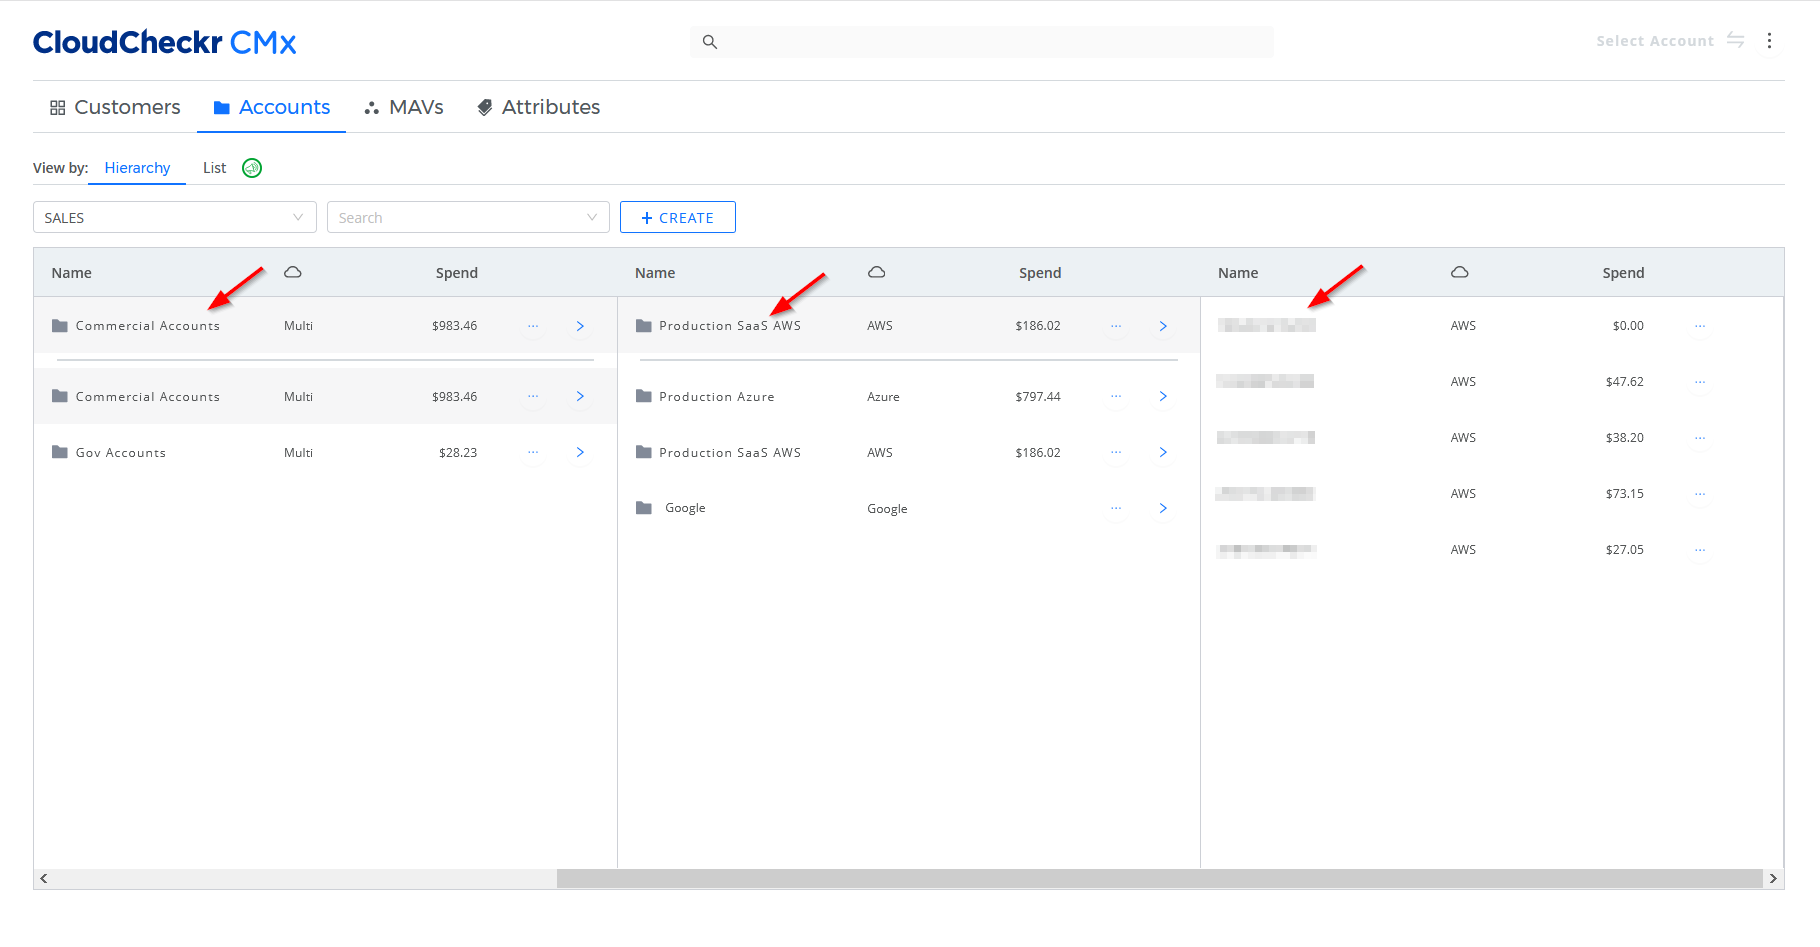Viewport: 1820px width, 947px height.
Task: Expand Production Azure chevron
Action: pyautogui.click(x=1163, y=397)
